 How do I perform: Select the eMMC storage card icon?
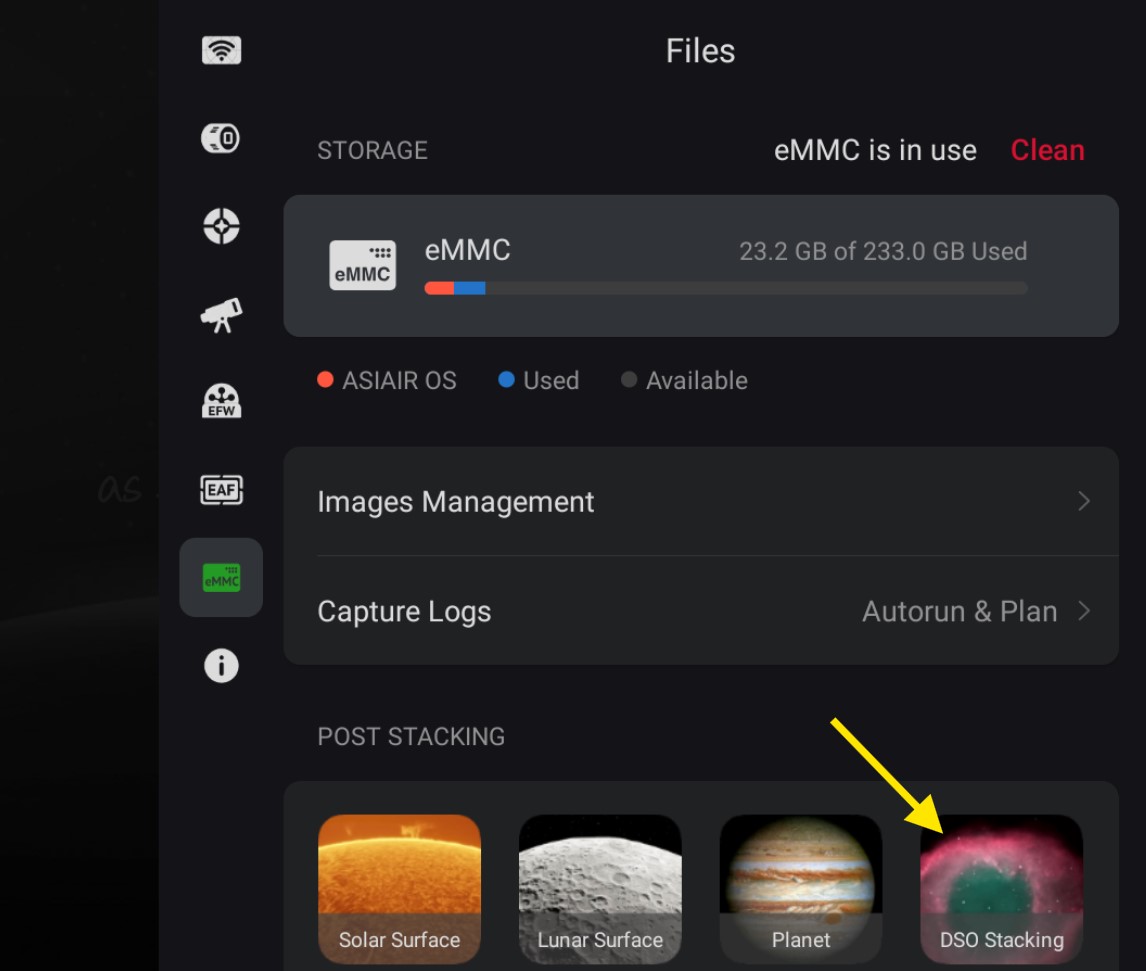(x=362, y=265)
